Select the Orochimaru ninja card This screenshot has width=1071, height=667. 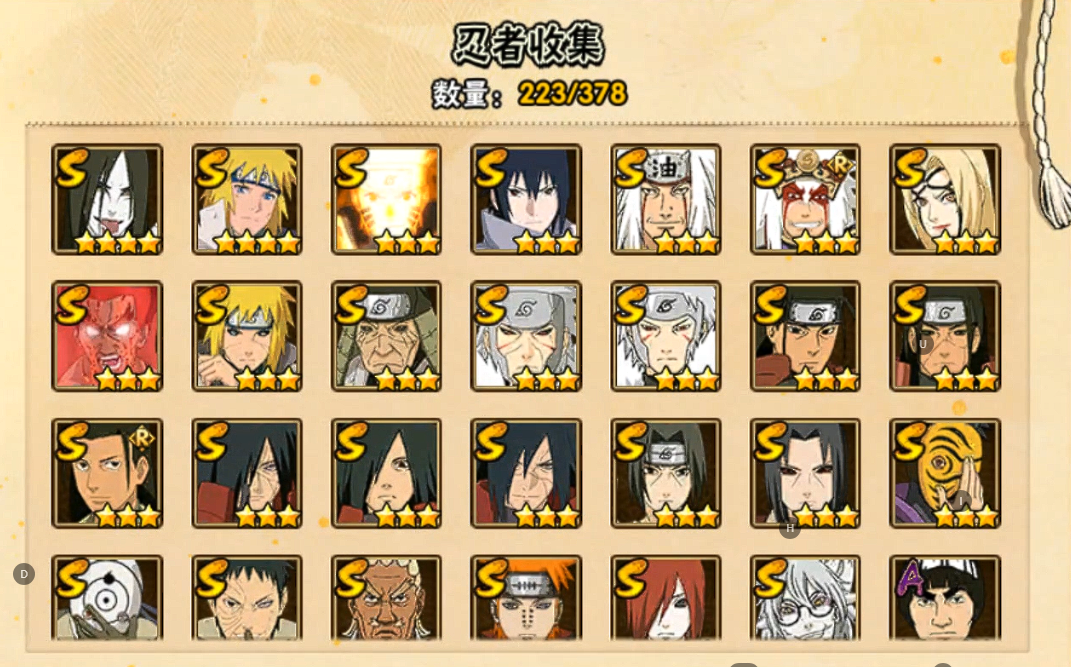(x=107, y=199)
